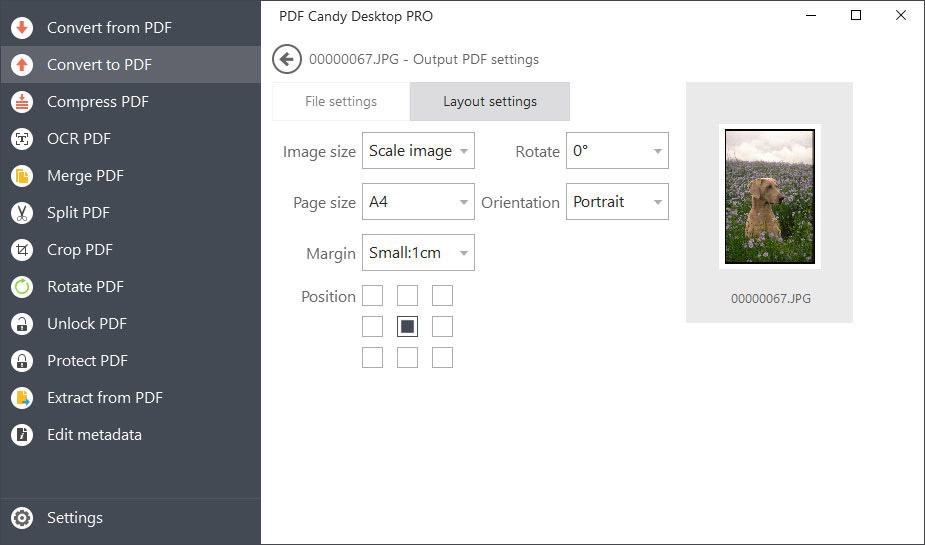Open the Split PDF menu label
925x545 pixels.
tap(78, 213)
